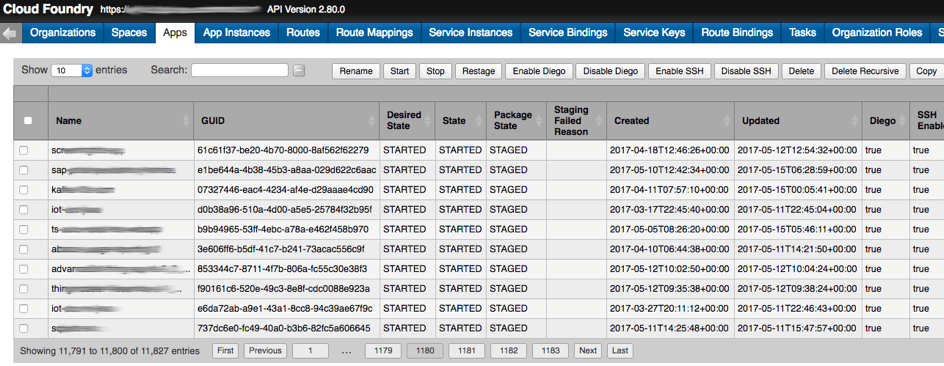Open the Service Bindings tab
Screen dimensions: 944x366
[568, 33]
